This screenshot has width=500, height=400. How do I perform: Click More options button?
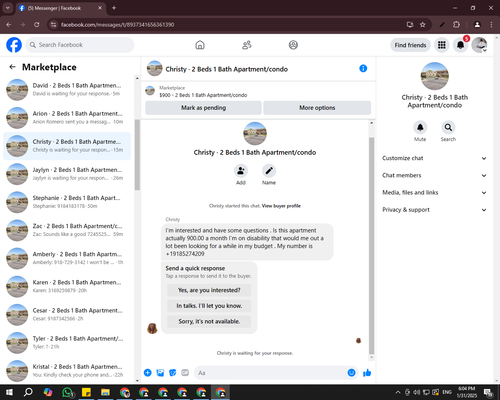tap(317, 108)
